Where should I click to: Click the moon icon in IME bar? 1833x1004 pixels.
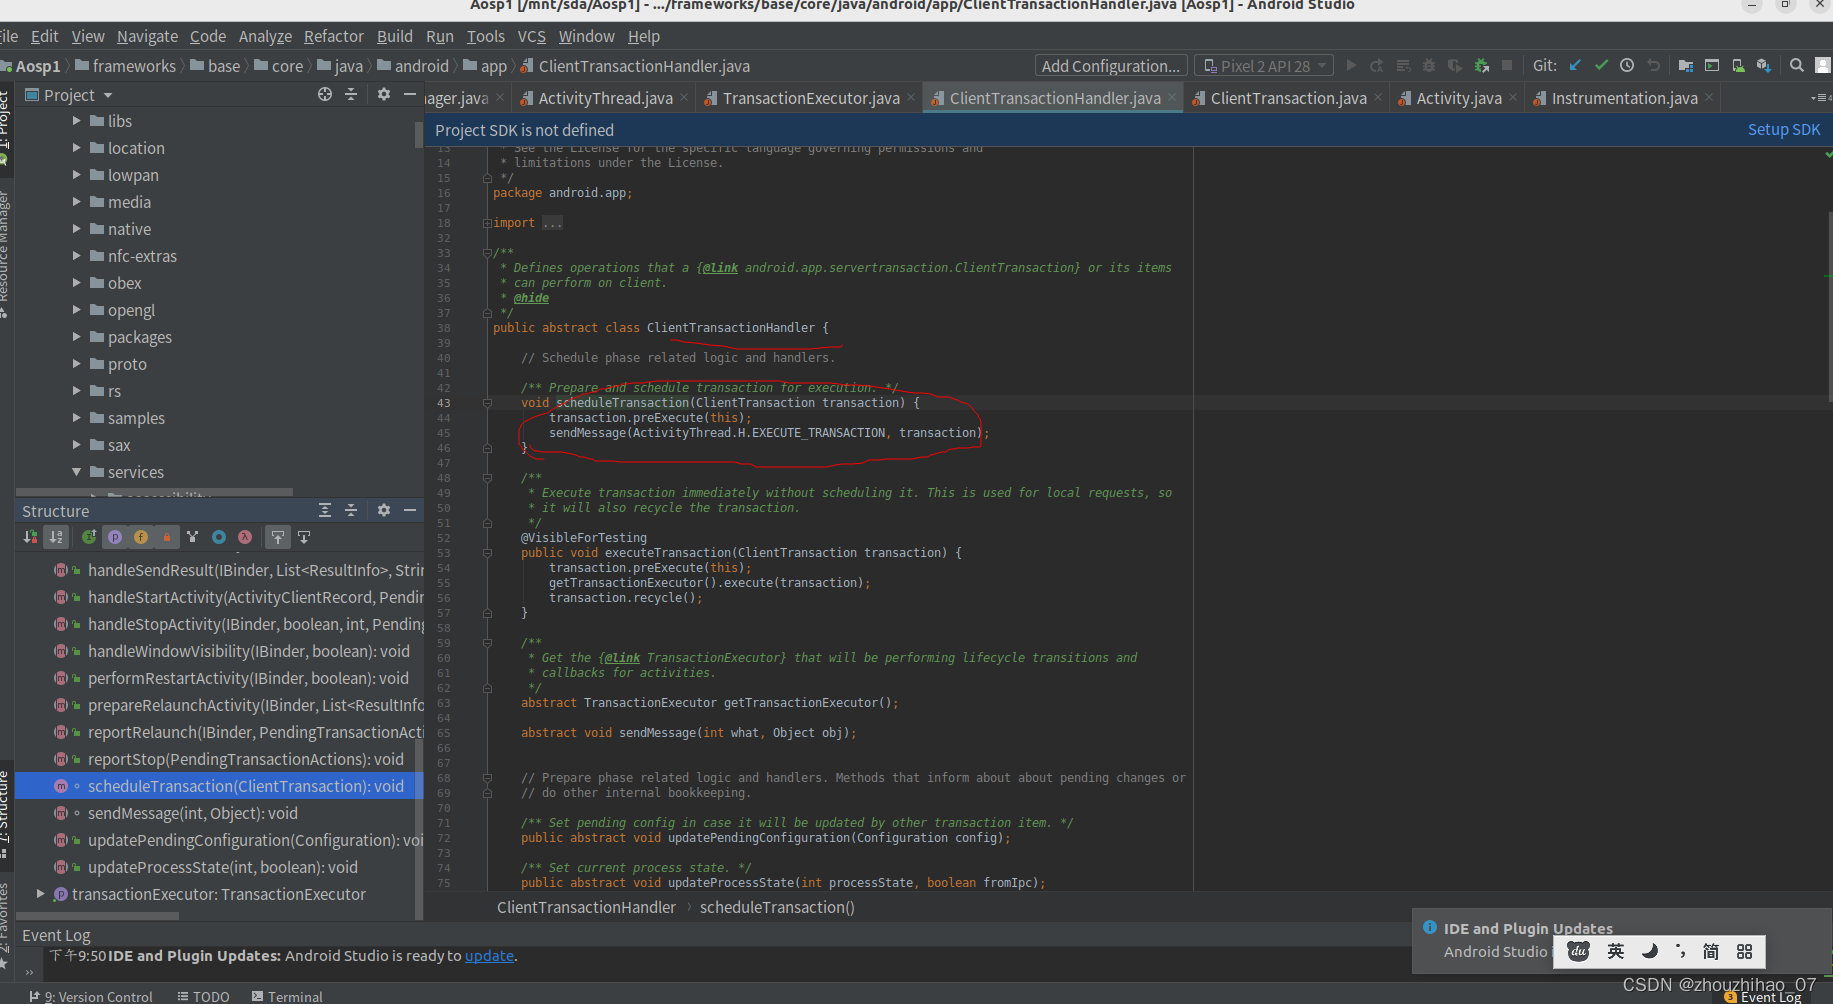[1650, 951]
